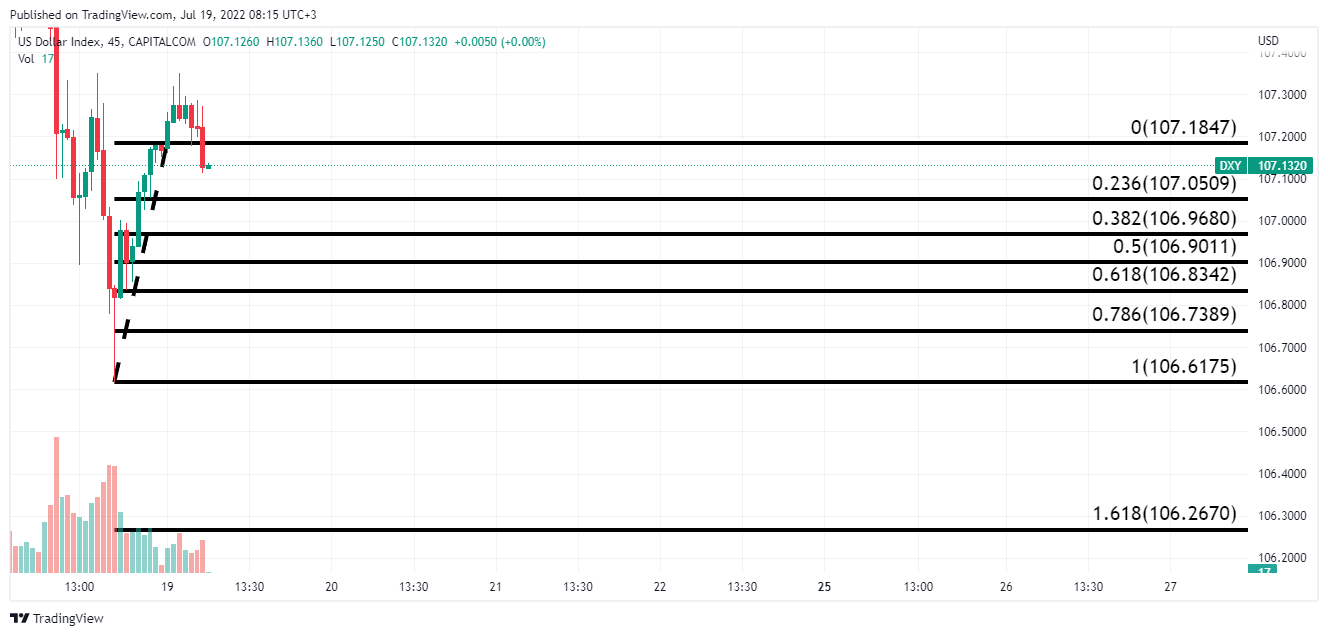Click the TradingView logo at bottom left
1328x636 pixels.
click(x=57, y=618)
